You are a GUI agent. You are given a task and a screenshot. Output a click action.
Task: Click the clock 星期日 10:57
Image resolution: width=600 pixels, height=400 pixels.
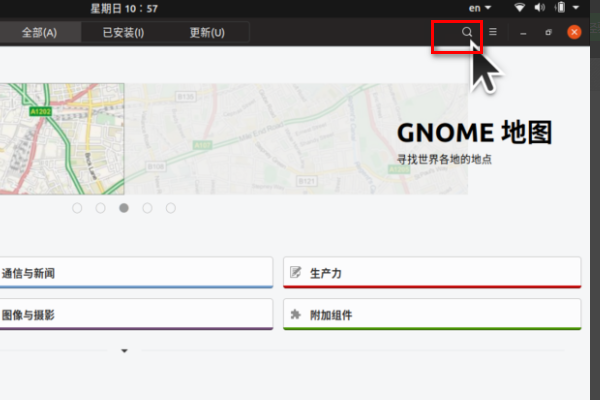[124, 8]
